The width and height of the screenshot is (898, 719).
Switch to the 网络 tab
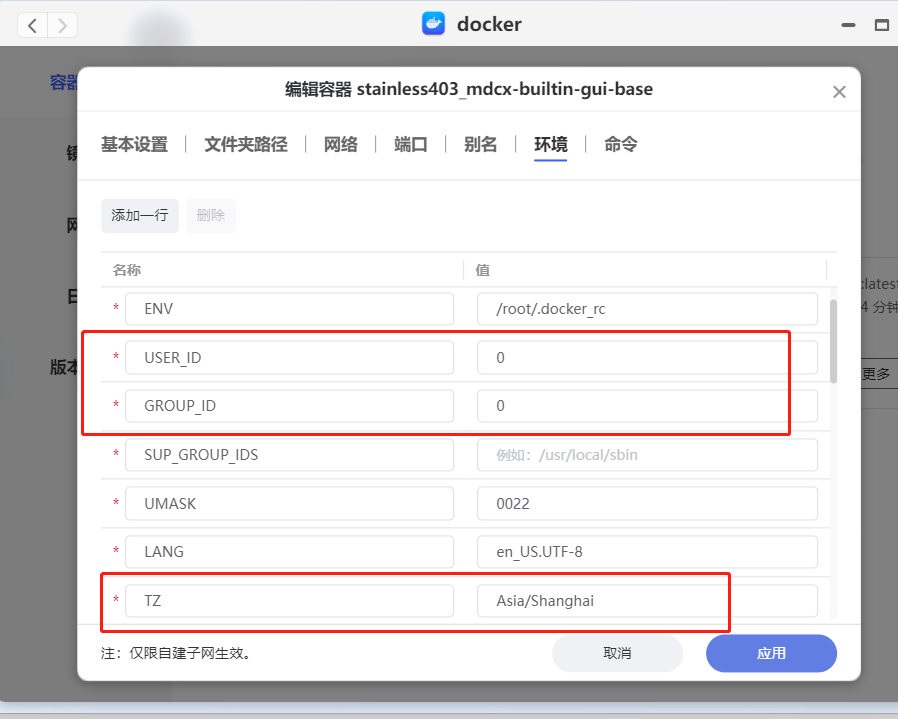click(341, 144)
